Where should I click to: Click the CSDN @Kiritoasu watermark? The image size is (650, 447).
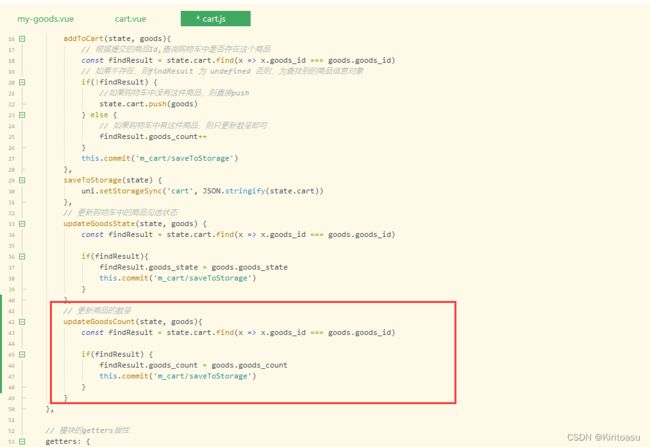point(603,436)
